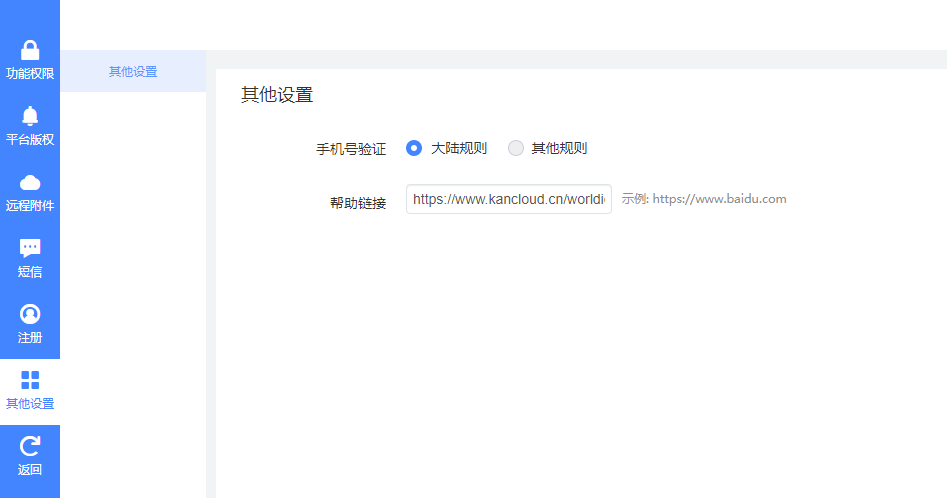Click example text https://www.baidu.com
Screen dimensions: 947x498
(719, 199)
